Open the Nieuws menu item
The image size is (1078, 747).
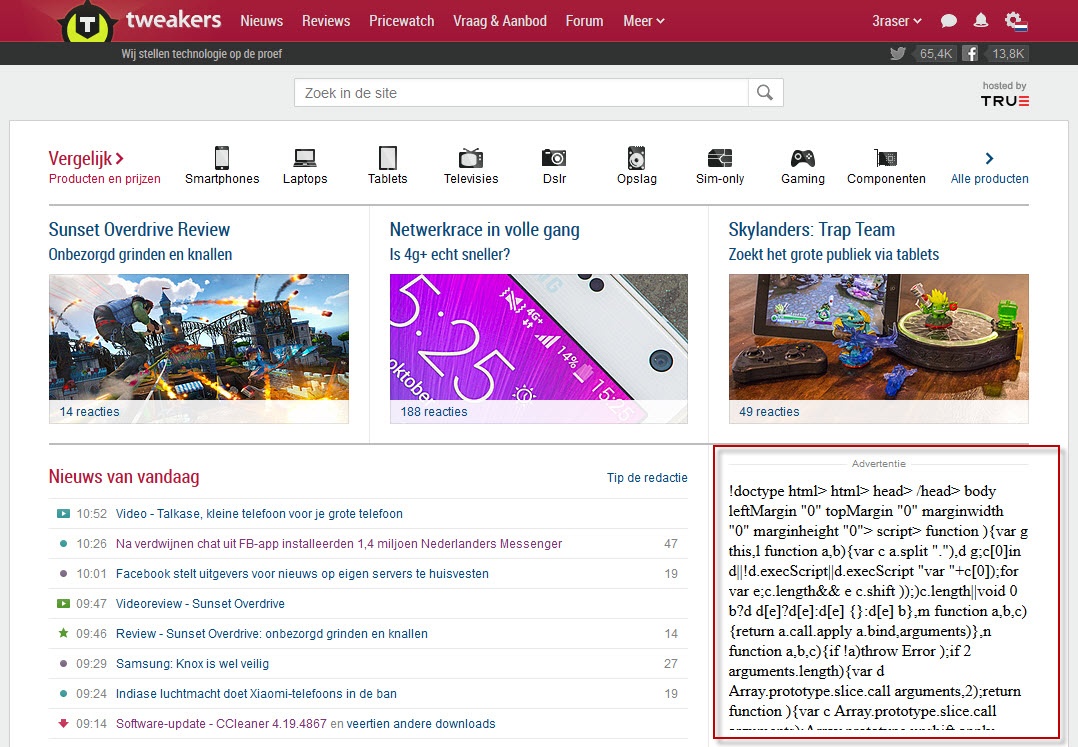click(x=261, y=21)
